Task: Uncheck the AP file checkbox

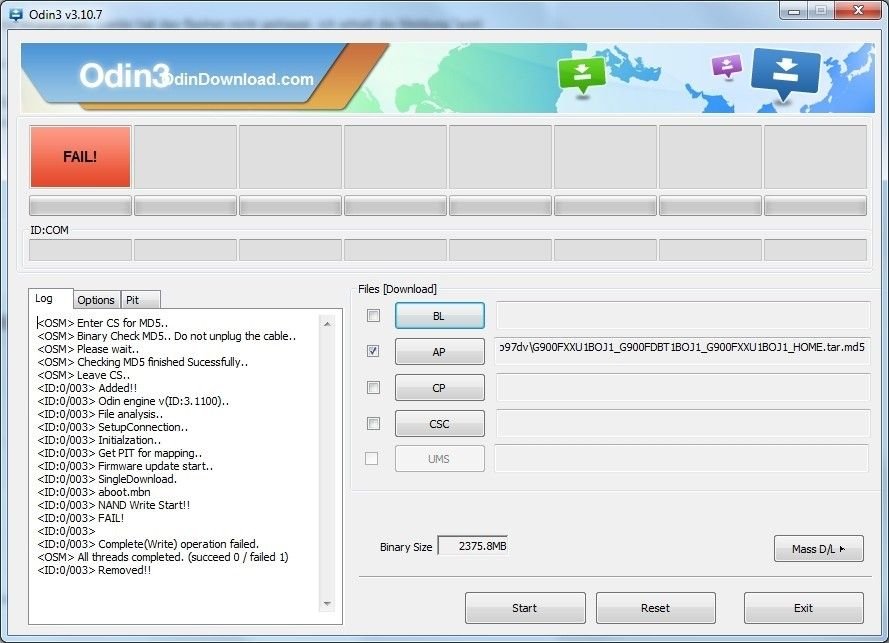Action: click(x=373, y=352)
